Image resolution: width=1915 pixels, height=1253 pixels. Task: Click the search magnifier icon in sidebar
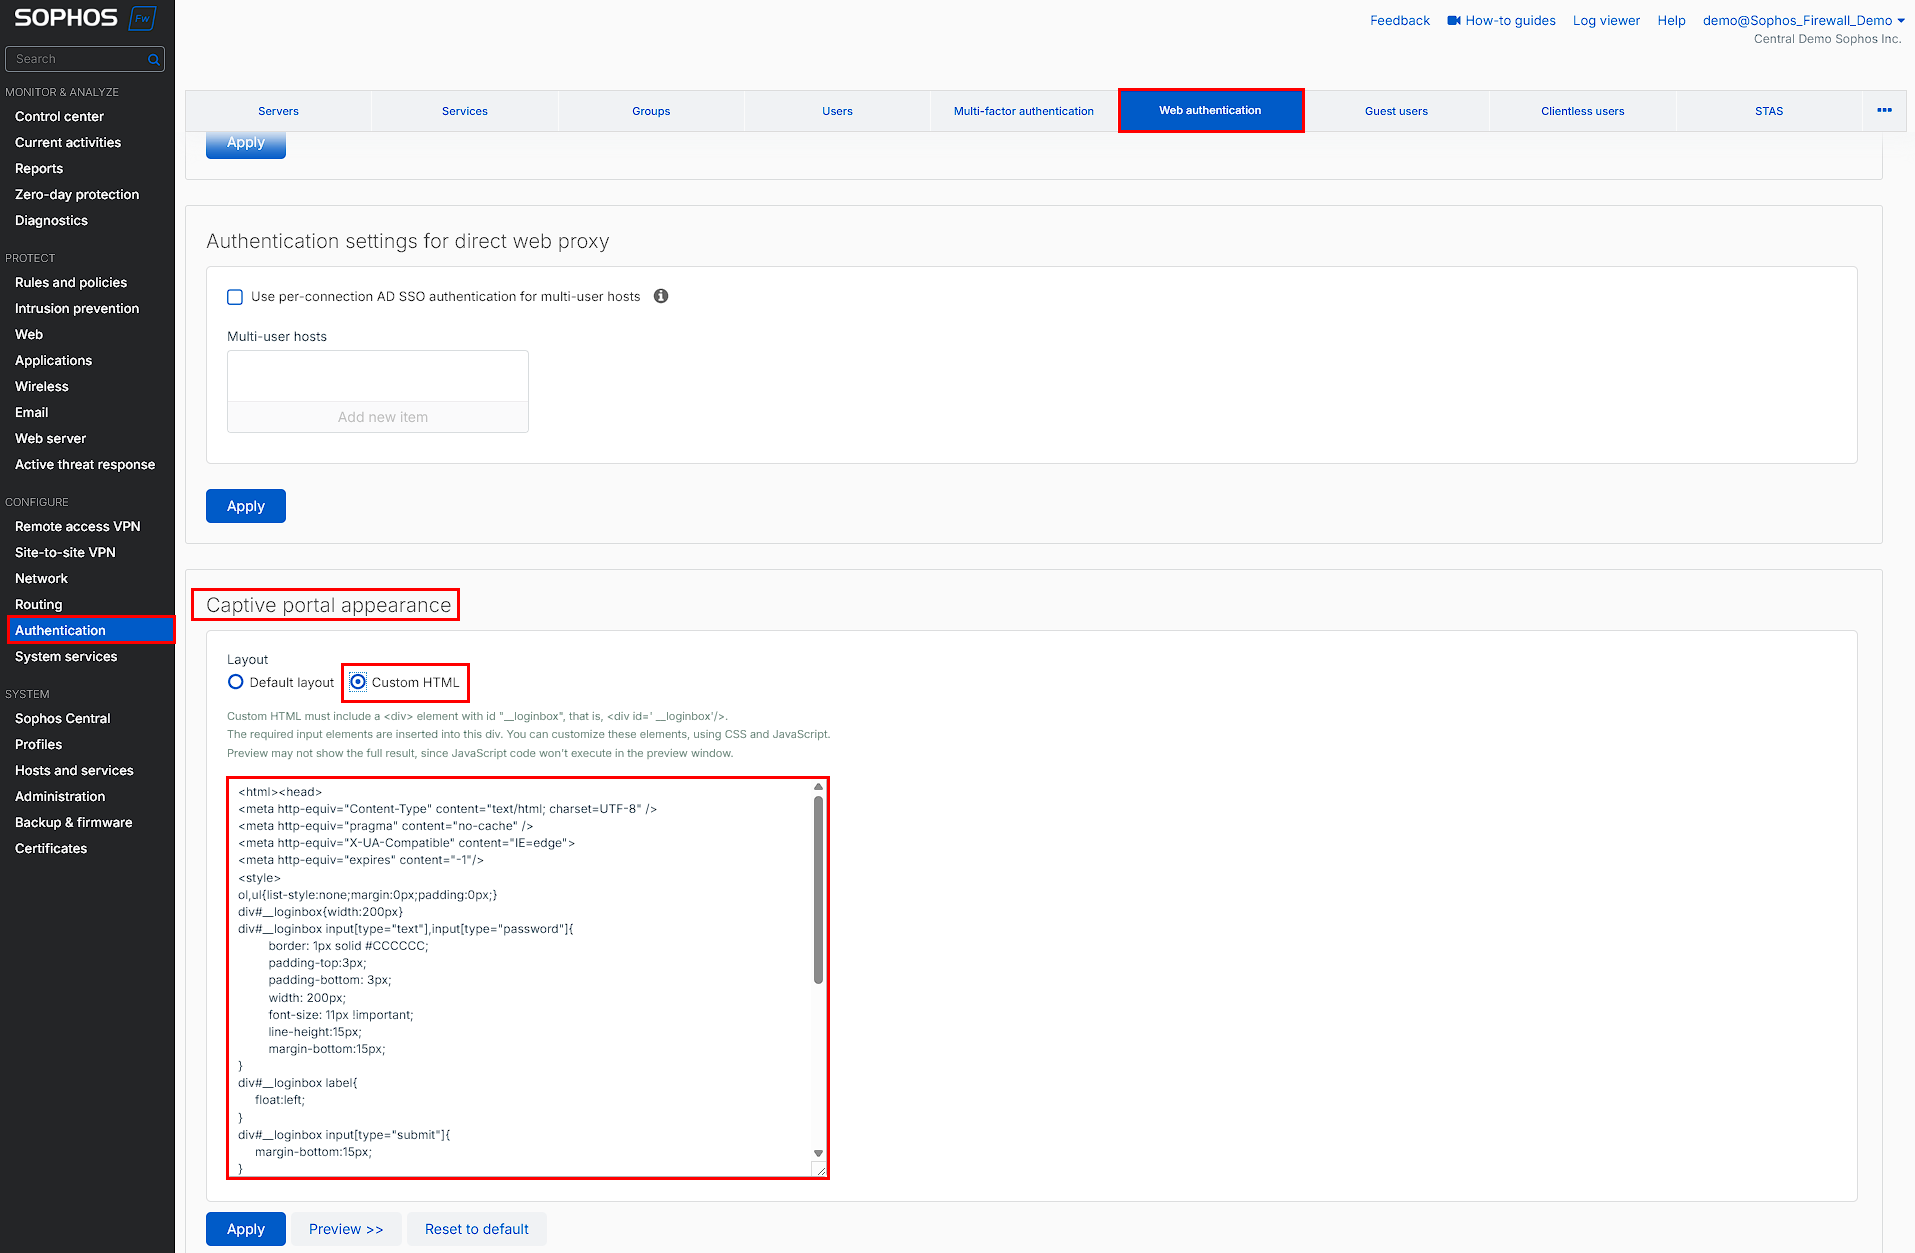pos(153,60)
